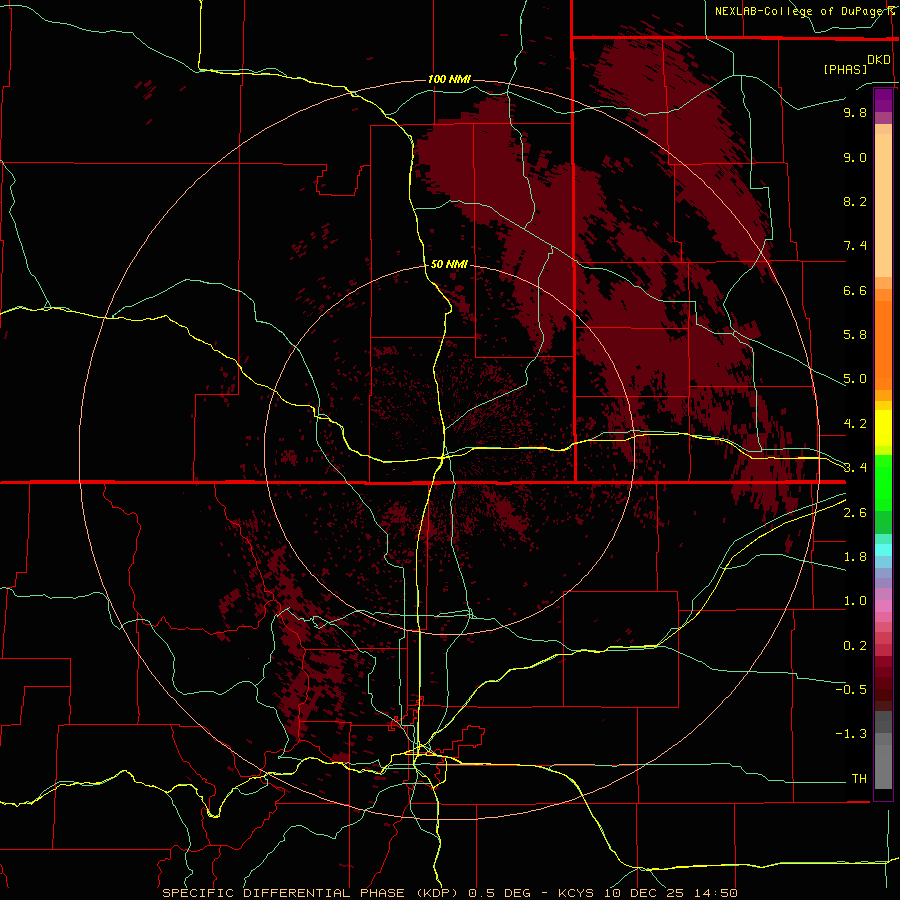The image size is (900, 900).
Task: Pick the orange segment of the color scale
Action: (x=883, y=345)
